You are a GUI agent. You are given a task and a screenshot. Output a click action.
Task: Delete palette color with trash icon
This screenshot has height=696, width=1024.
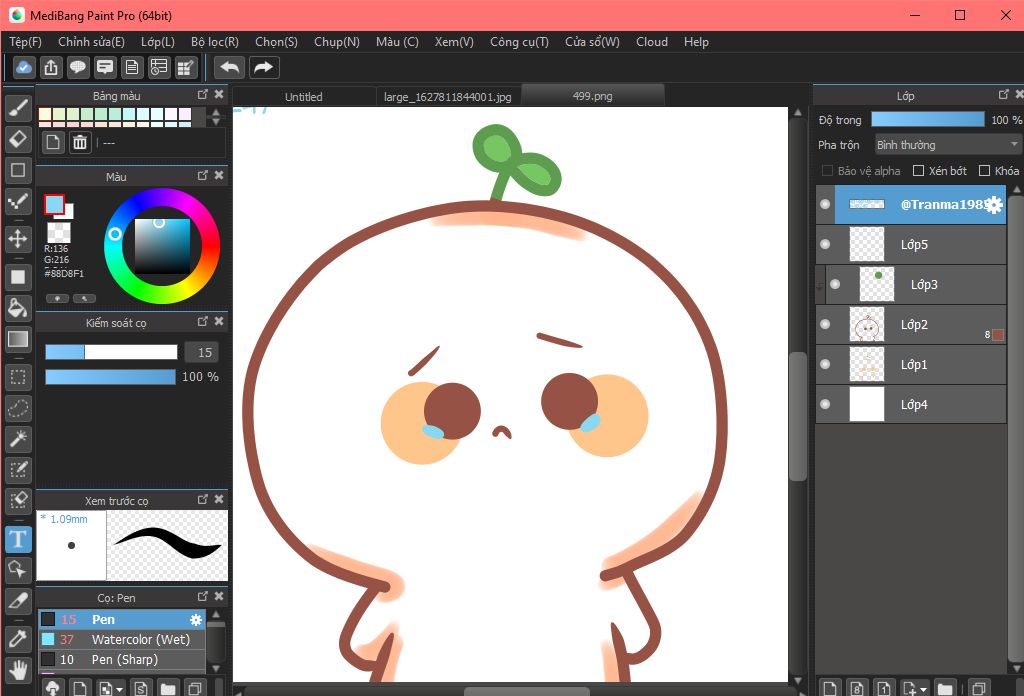pos(80,142)
